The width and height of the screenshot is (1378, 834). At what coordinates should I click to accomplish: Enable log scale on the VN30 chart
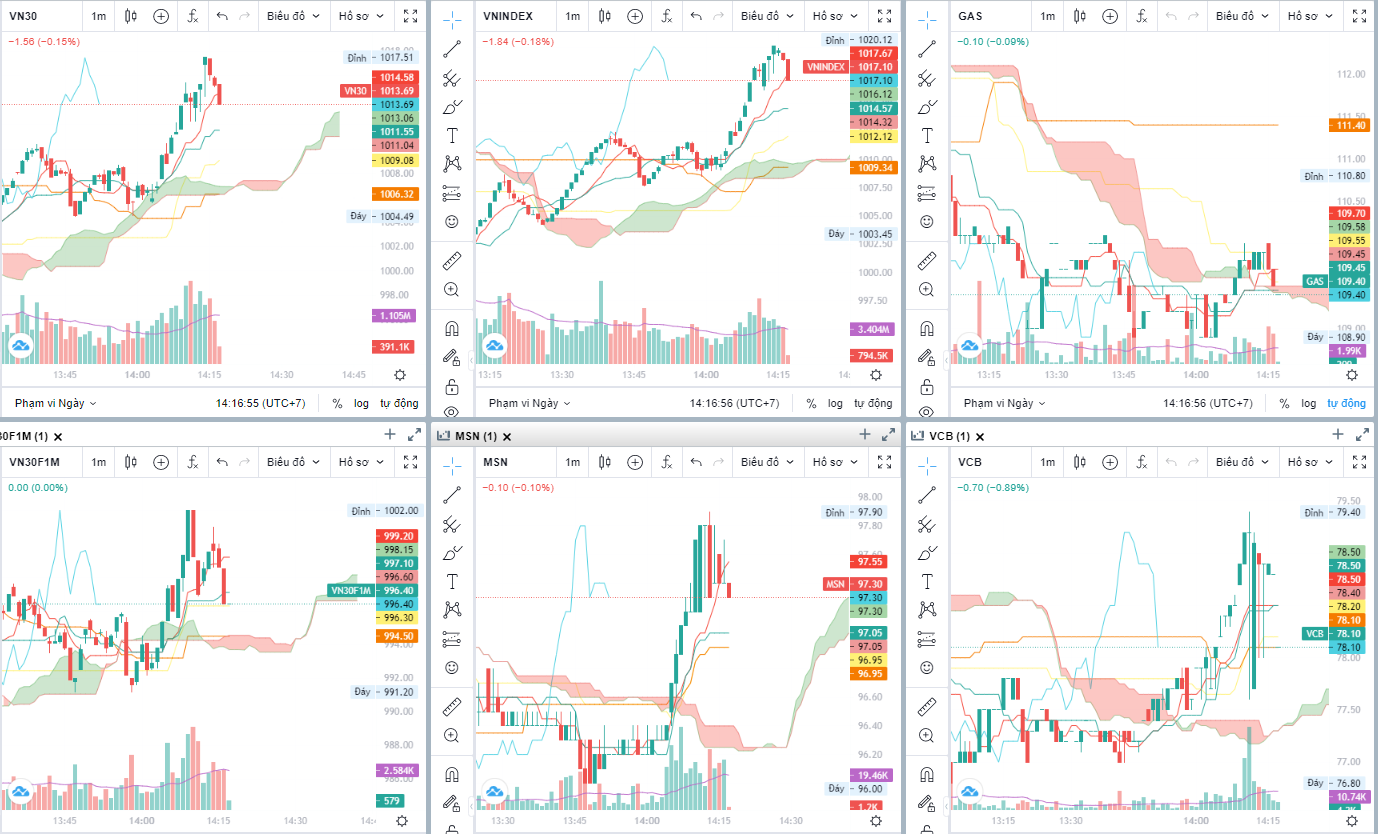[x=360, y=403]
